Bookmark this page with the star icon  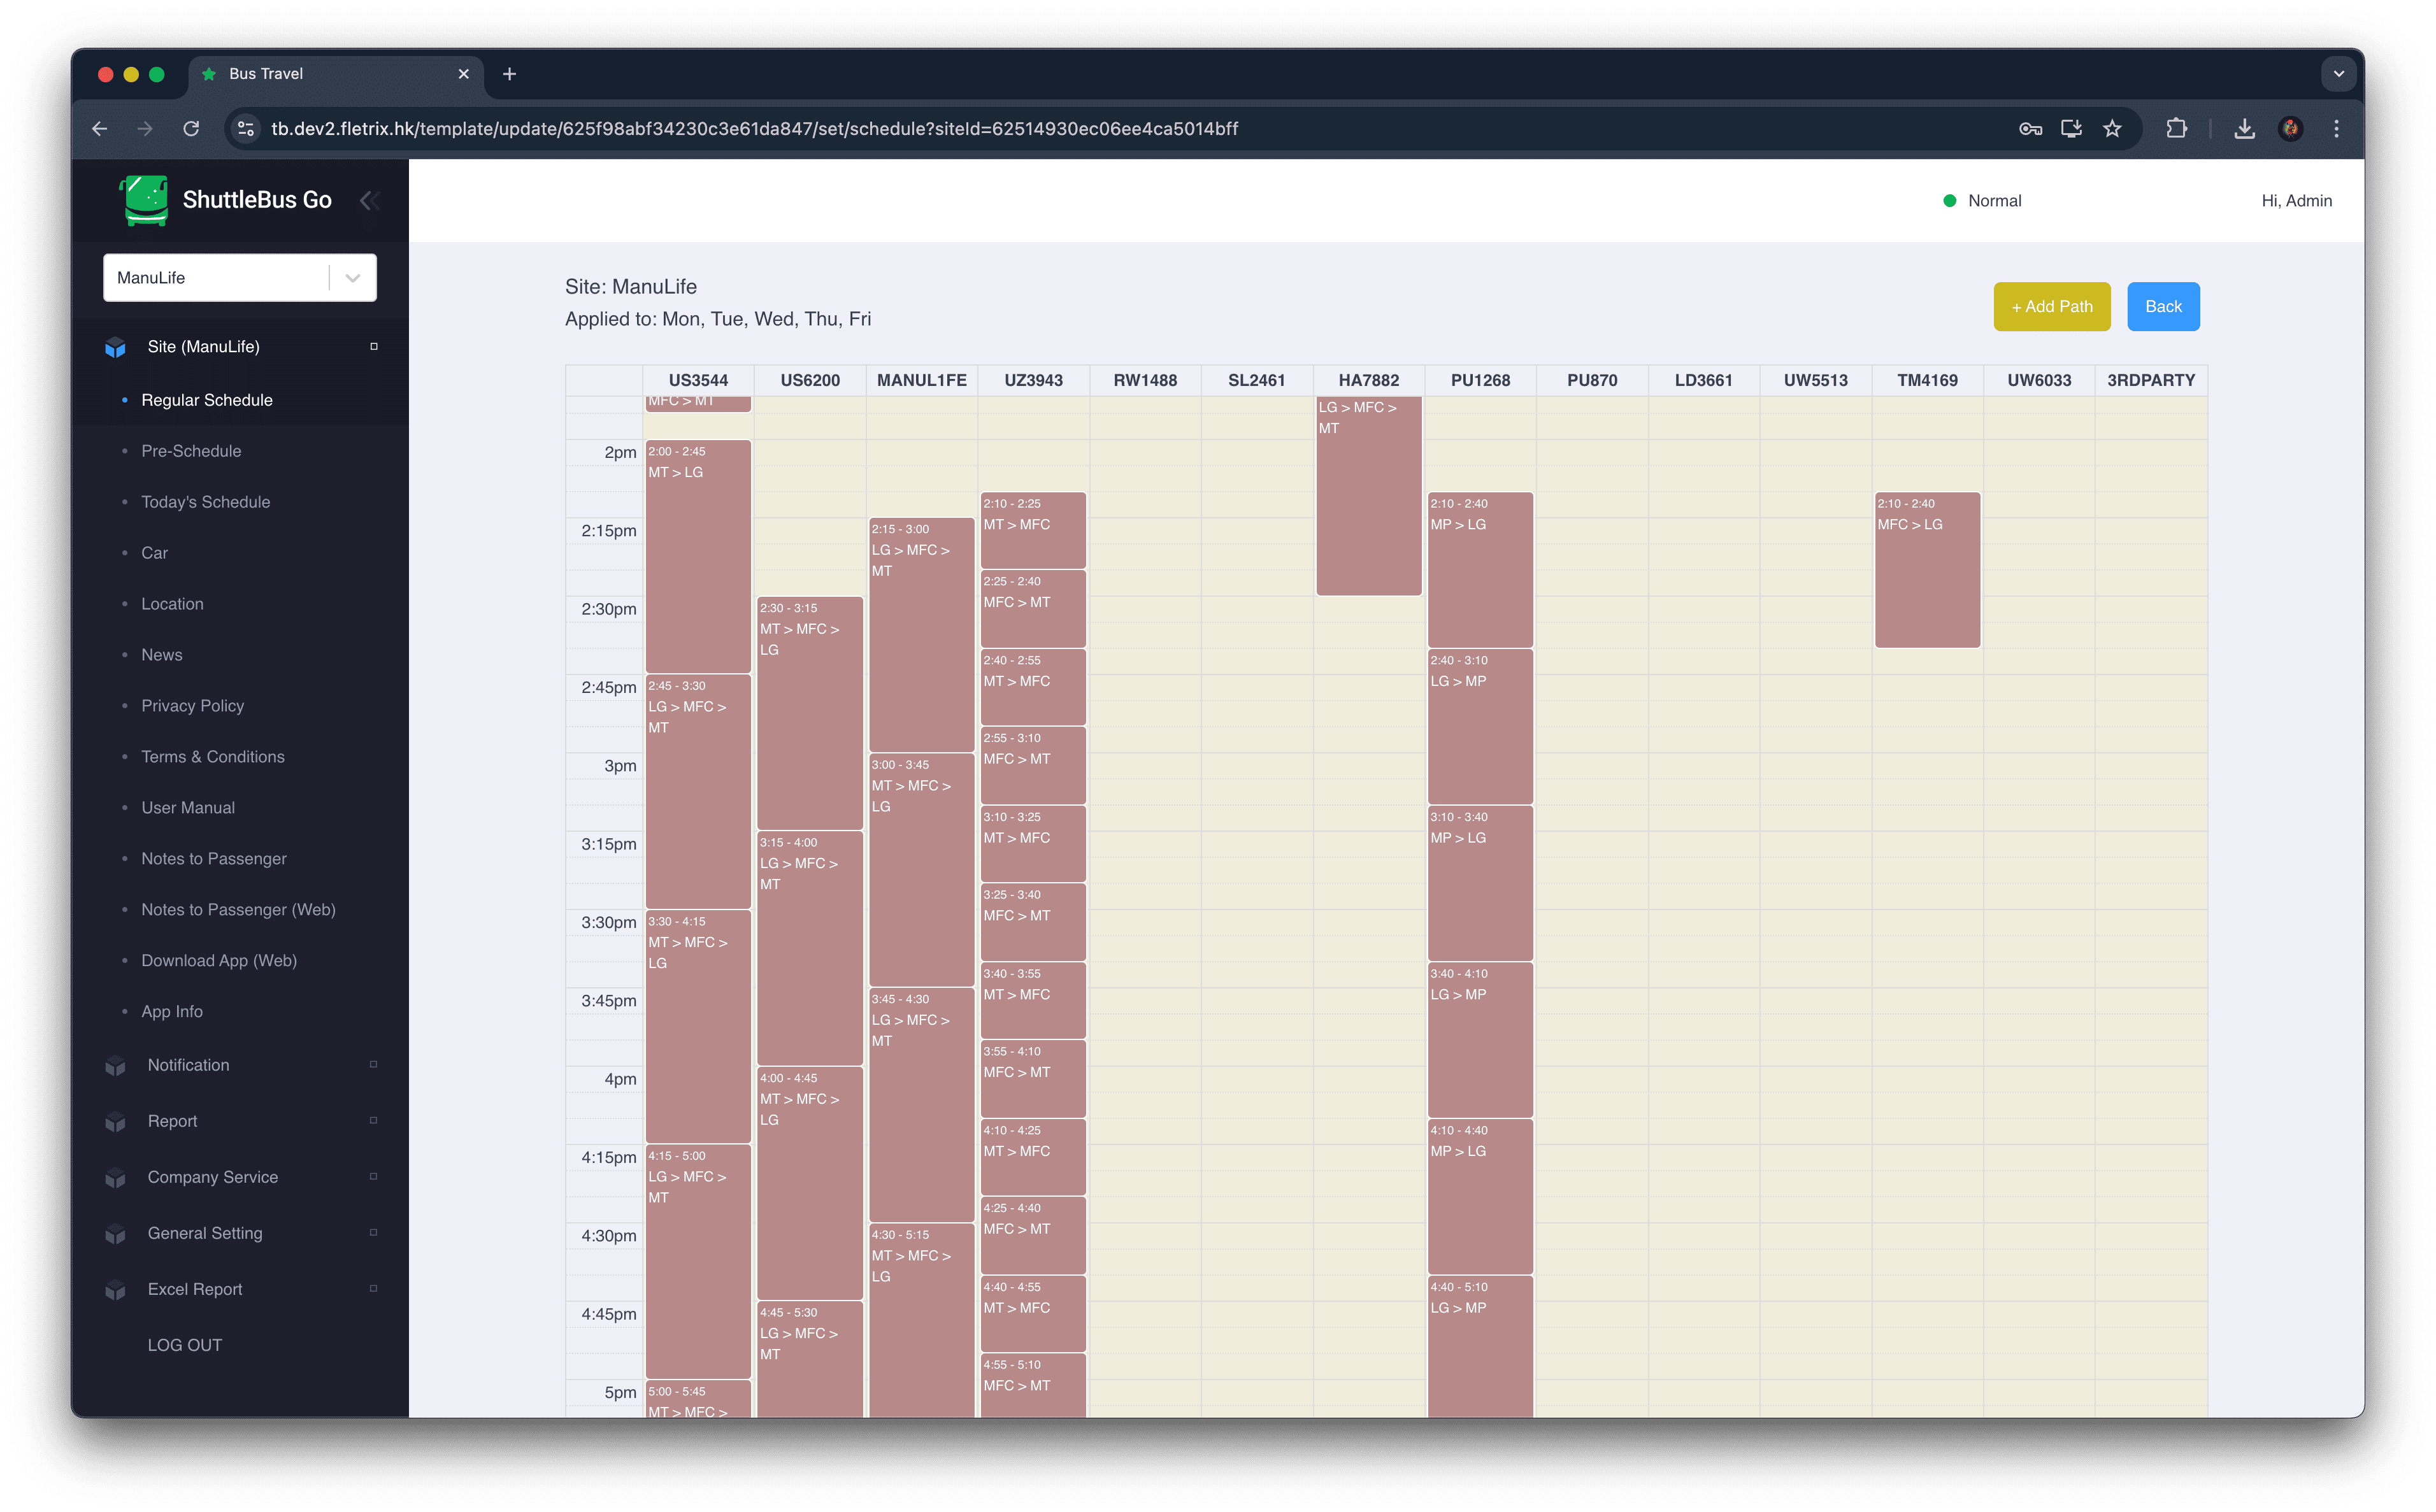click(2112, 129)
